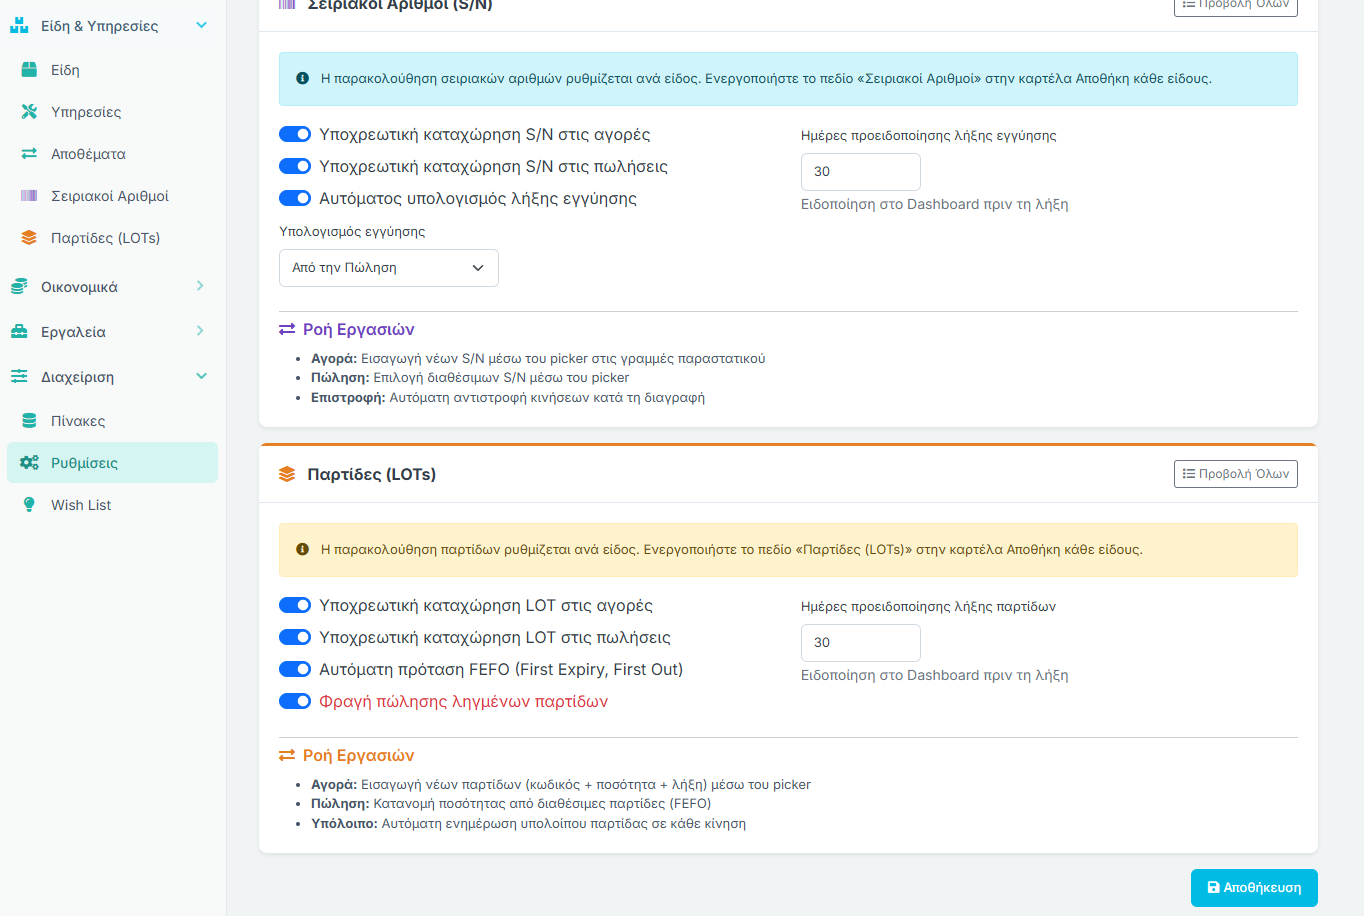The height and width of the screenshot is (916, 1364).
Task: Click the Εργαλεία toolbox icon
Action: coord(19,332)
